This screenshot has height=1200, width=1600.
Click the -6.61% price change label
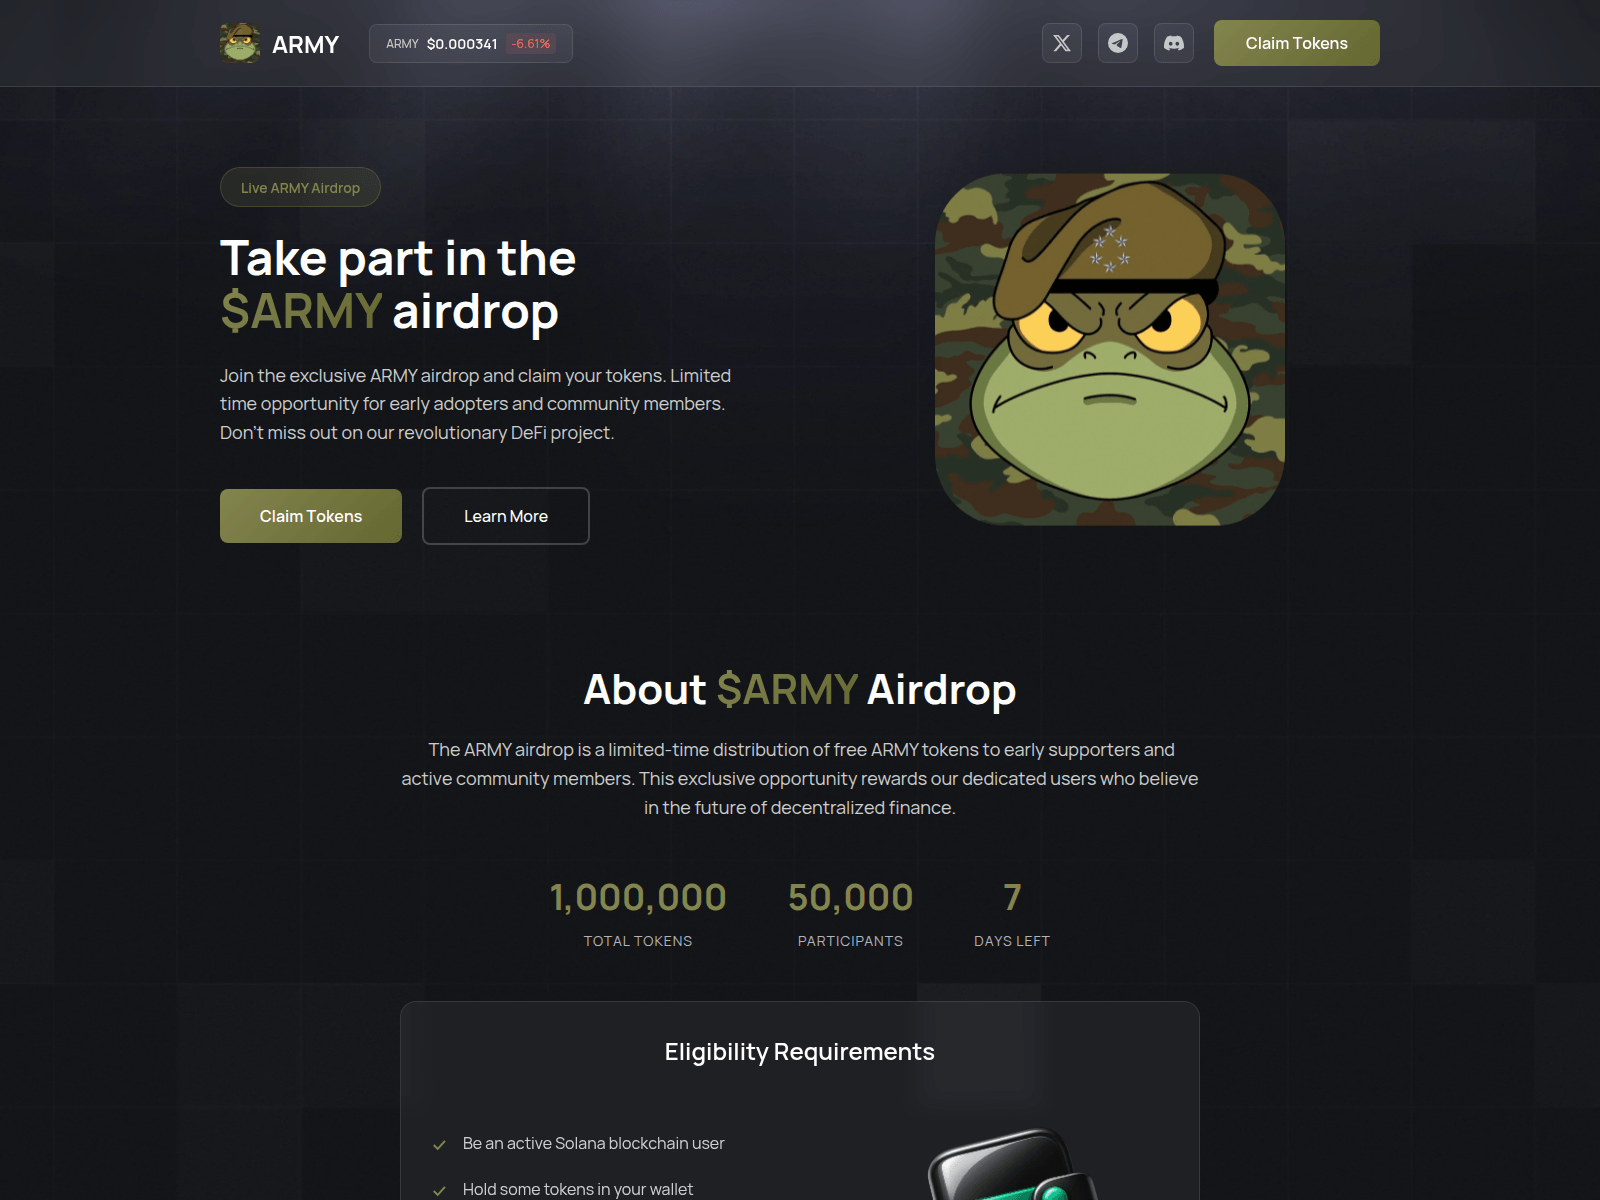(531, 44)
